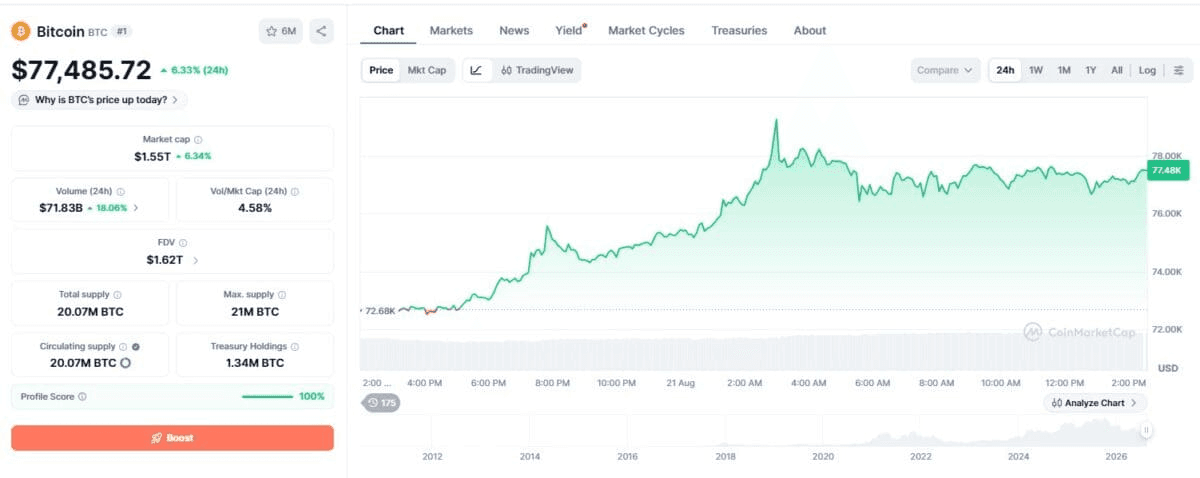Click the $1.55T market cap value
This screenshot has width=1200, height=478.
[152, 156]
